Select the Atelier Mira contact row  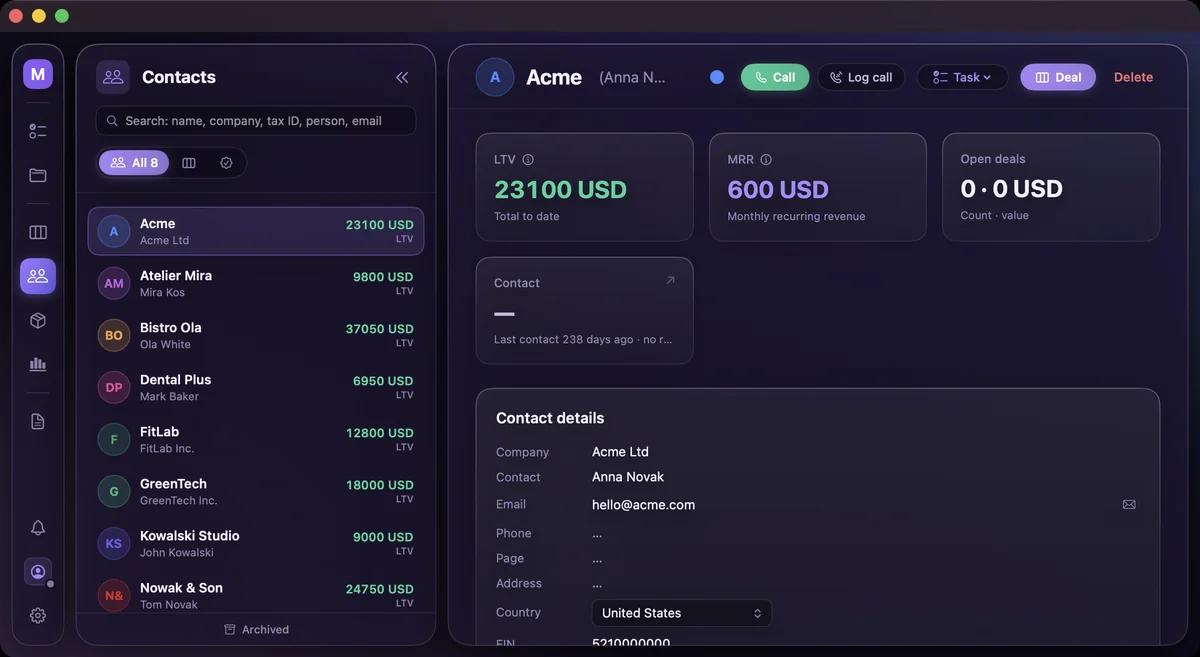coord(256,284)
